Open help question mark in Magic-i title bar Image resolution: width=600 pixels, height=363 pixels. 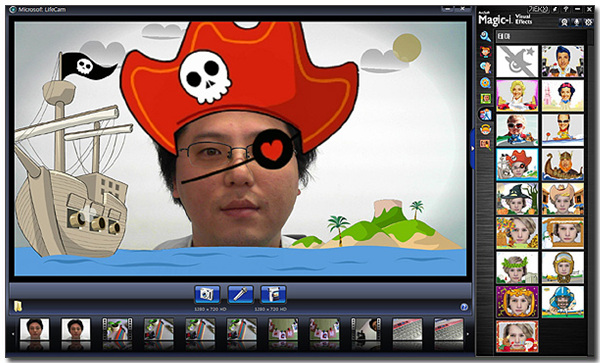(566, 9)
